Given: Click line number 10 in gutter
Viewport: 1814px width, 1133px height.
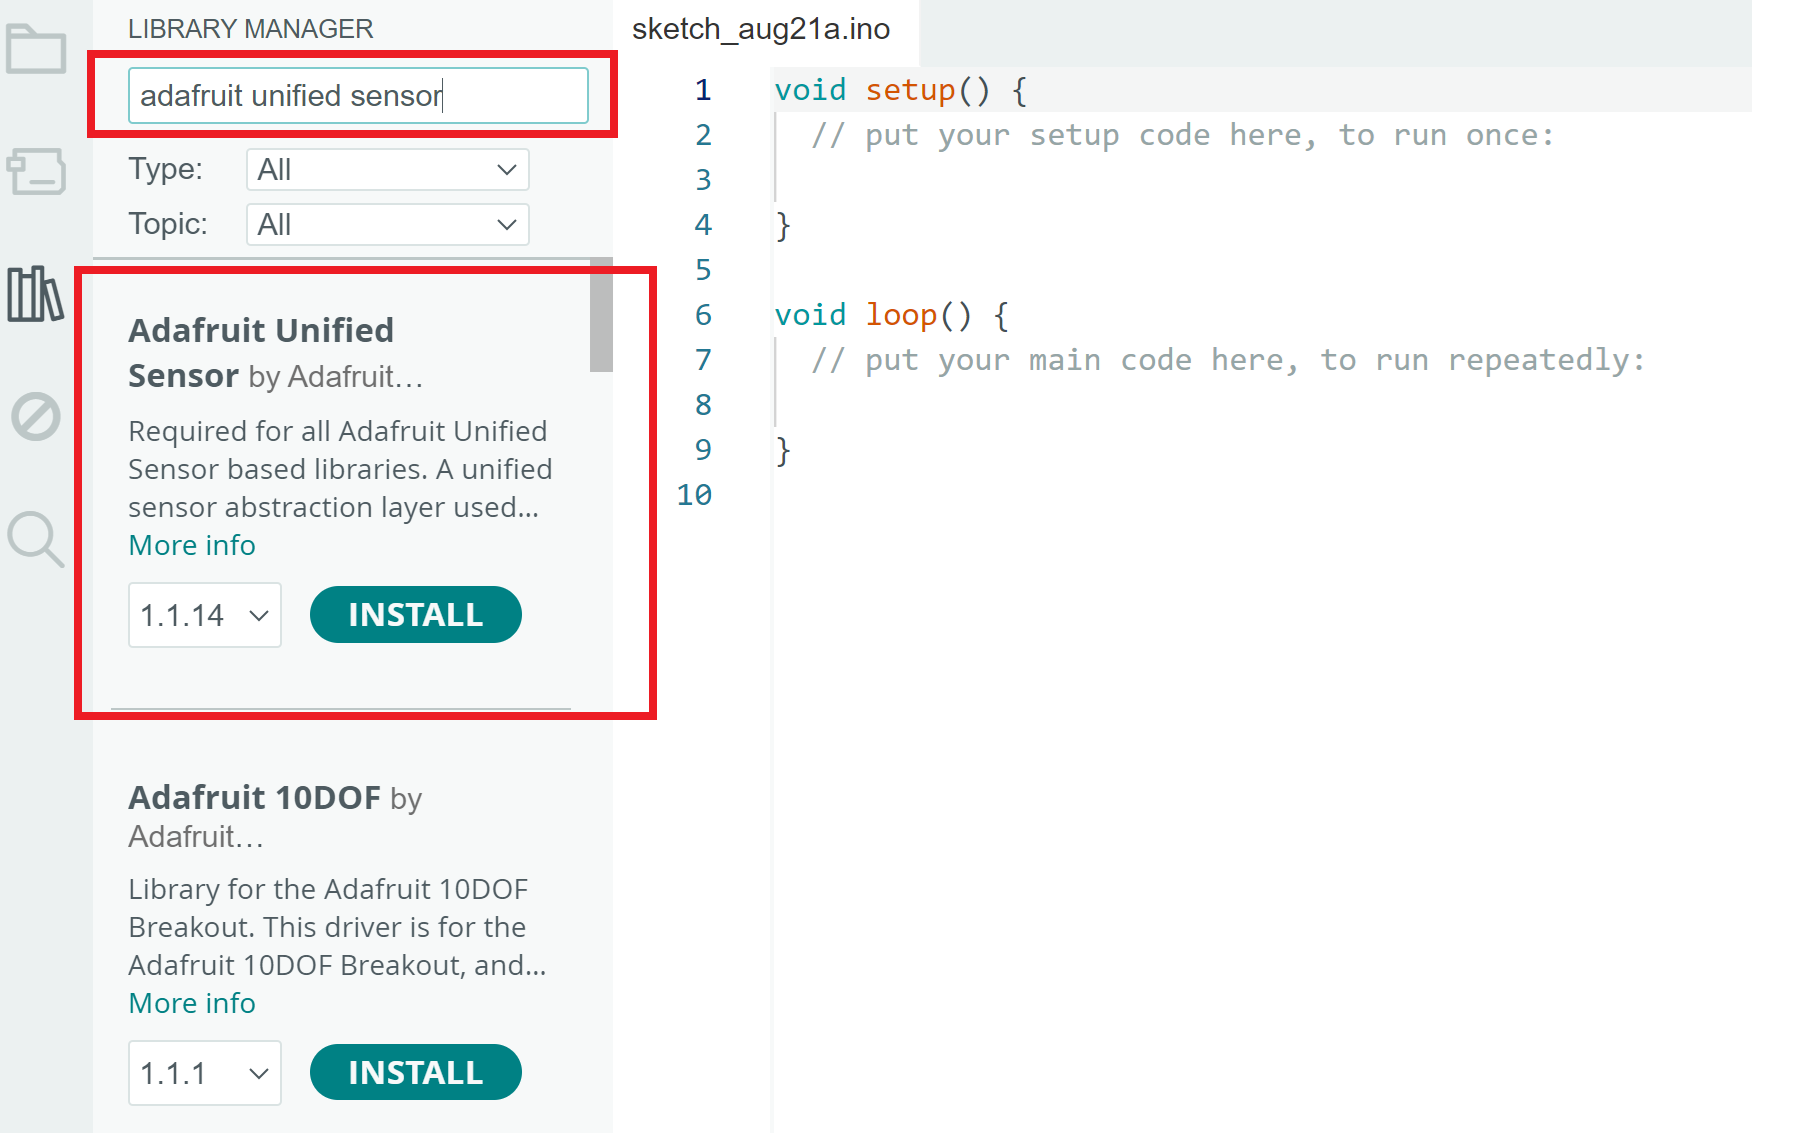Looking at the screenshot, I should pos(694,495).
